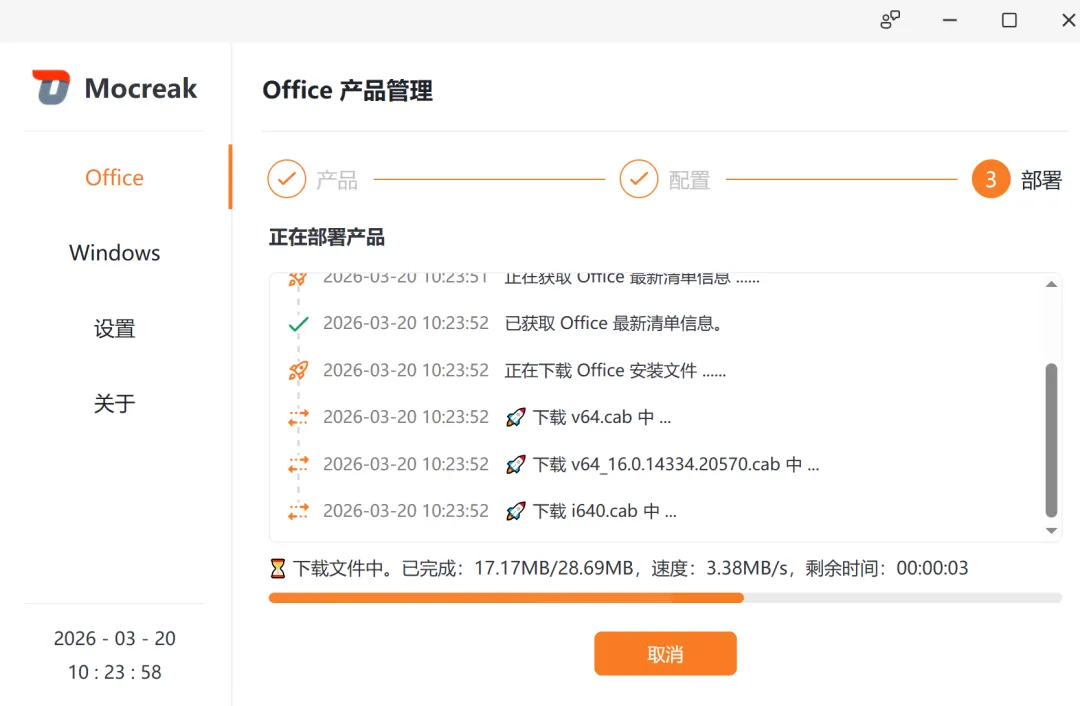1080x706 pixels.
Task: Click the rocket icon beside 正在下载 Office 安装文件
Action: (298, 371)
